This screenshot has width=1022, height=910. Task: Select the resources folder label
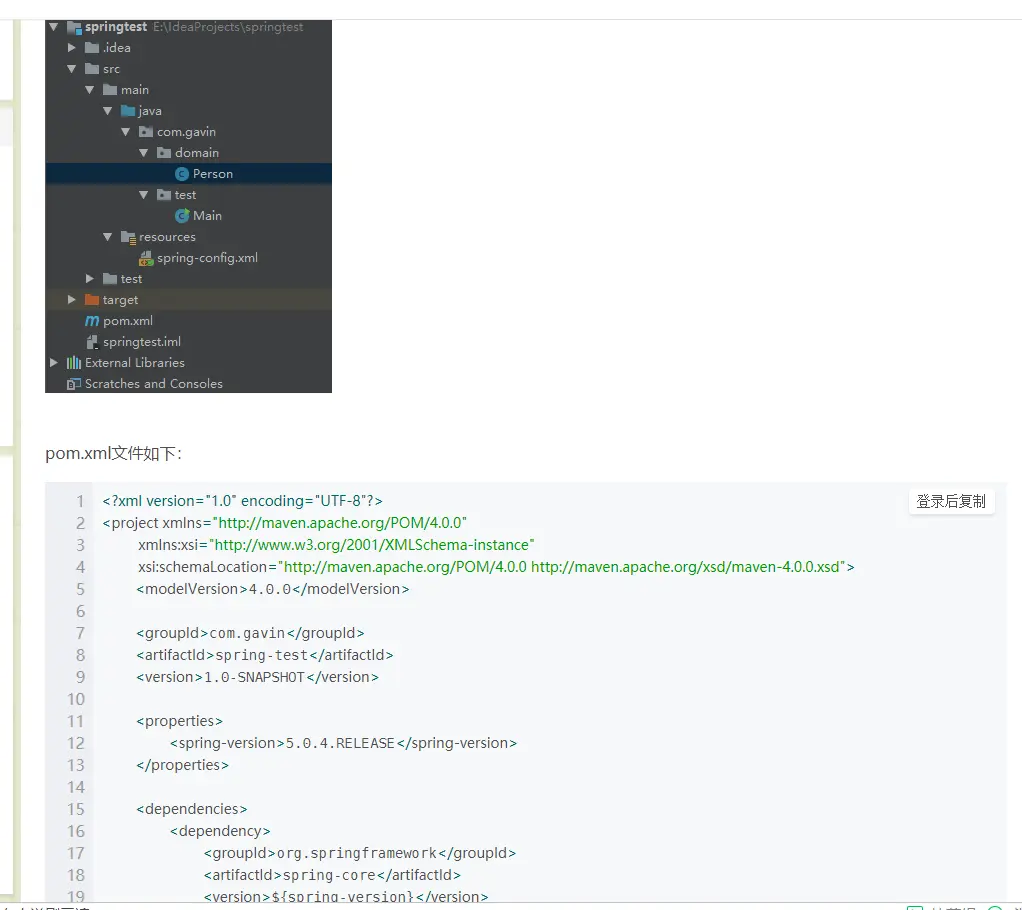tap(167, 237)
